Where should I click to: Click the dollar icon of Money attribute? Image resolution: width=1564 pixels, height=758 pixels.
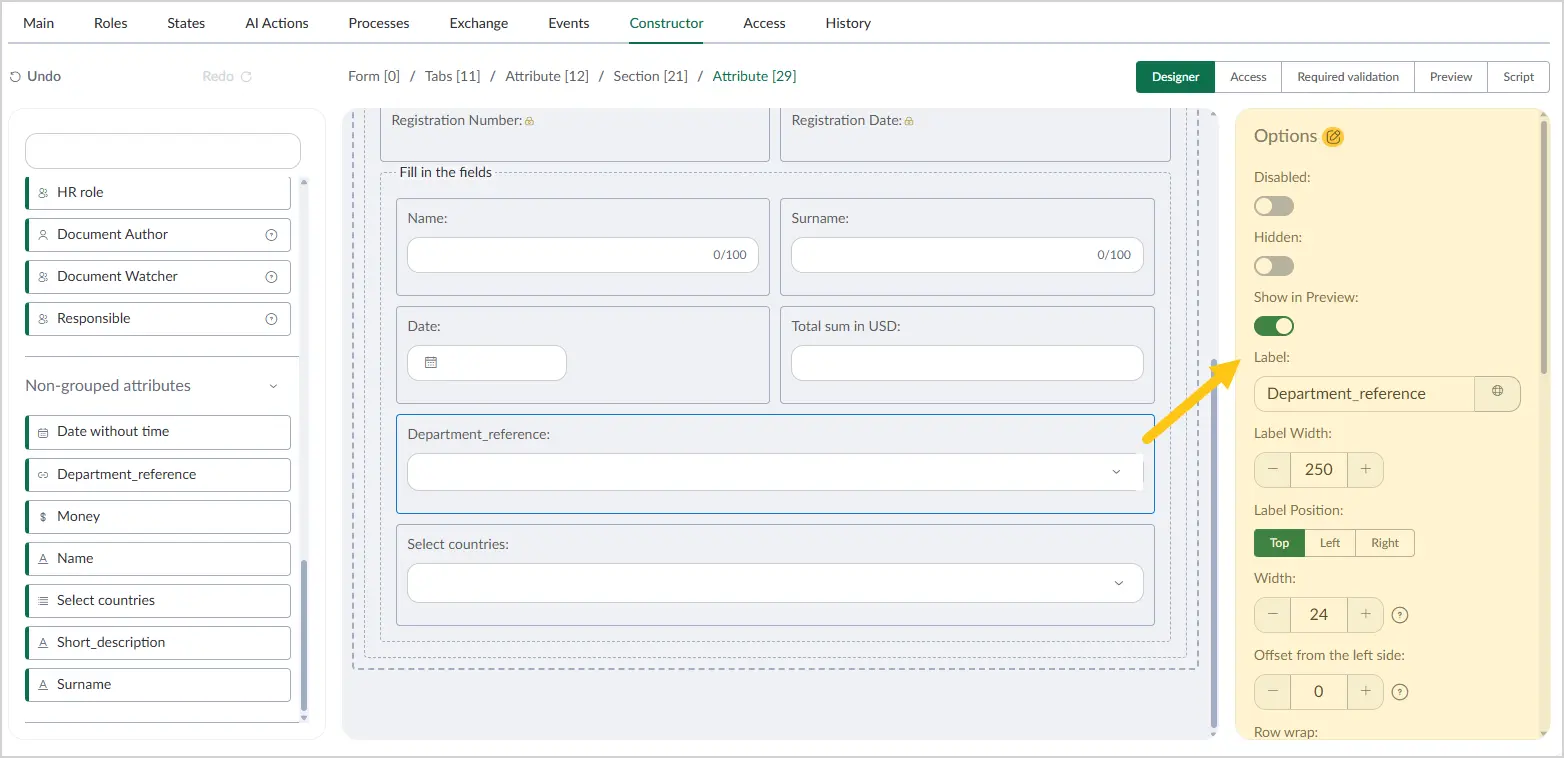(43, 517)
